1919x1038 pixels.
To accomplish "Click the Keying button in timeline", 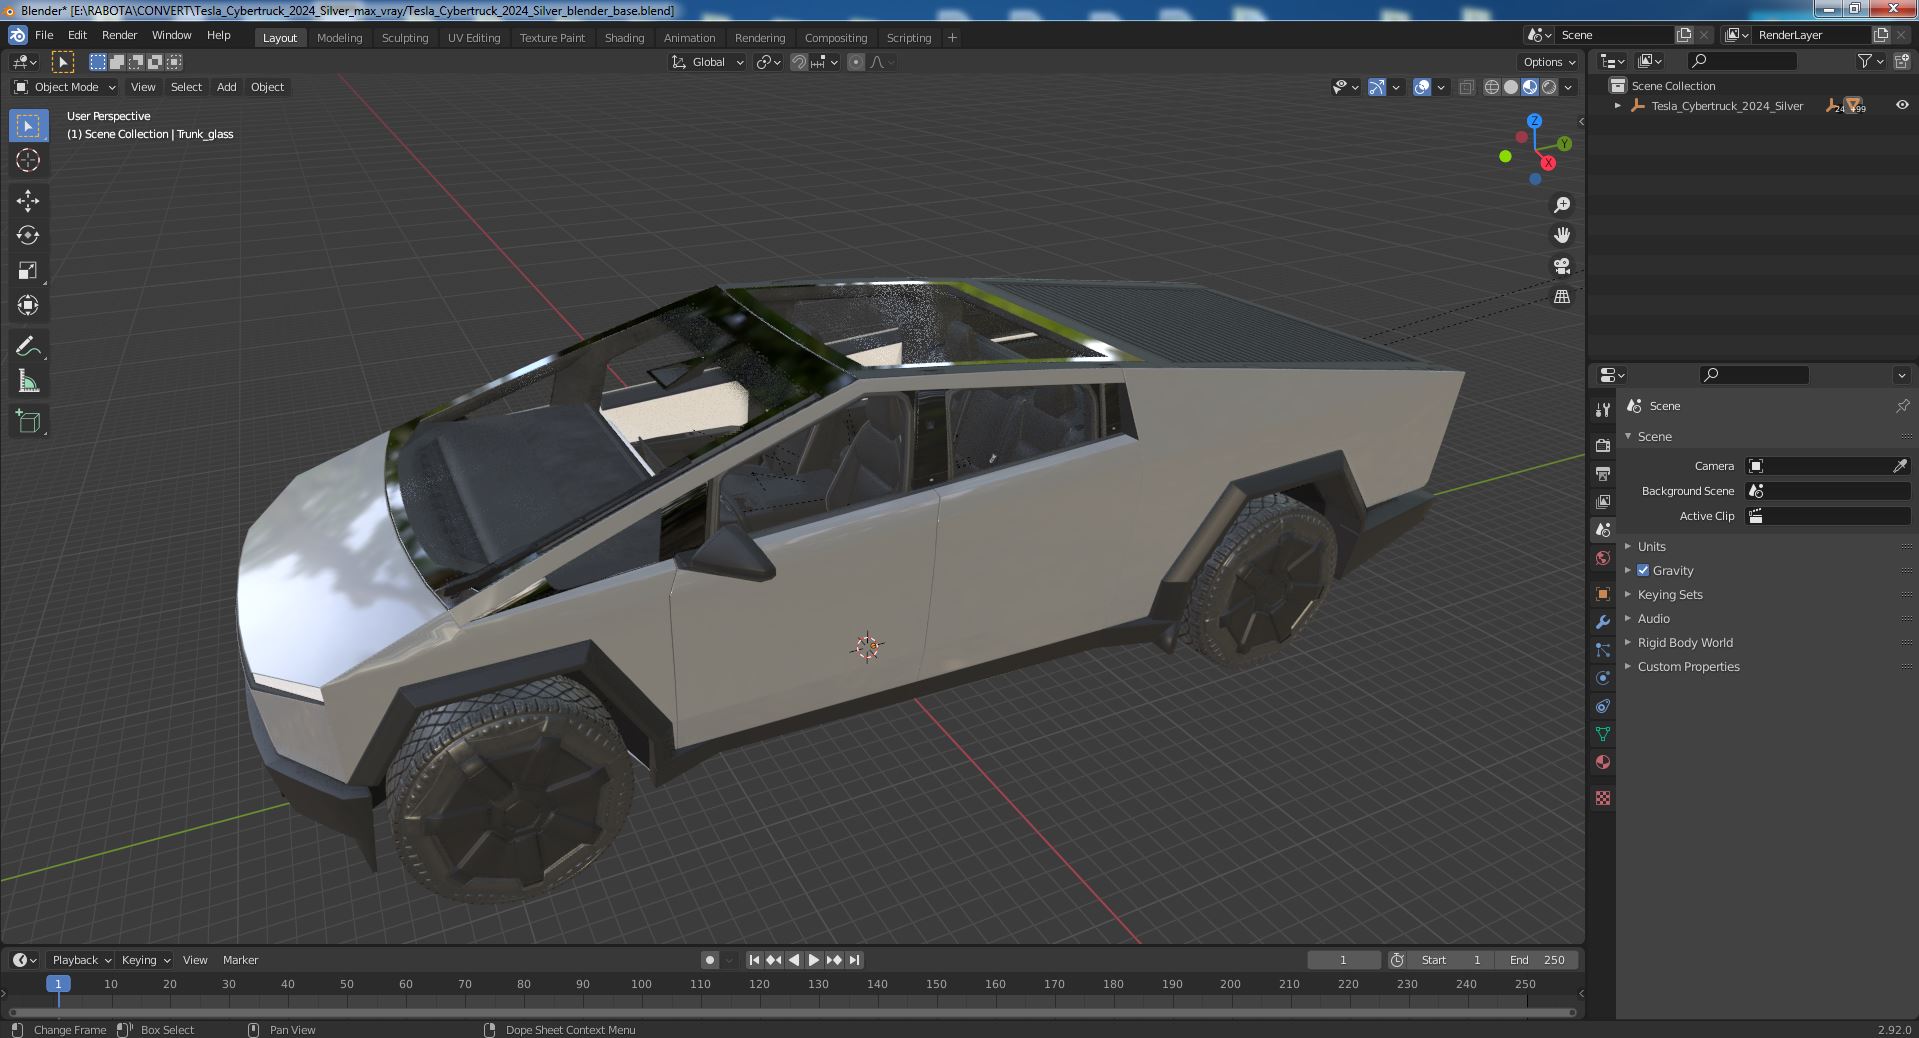I will [145, 960].
